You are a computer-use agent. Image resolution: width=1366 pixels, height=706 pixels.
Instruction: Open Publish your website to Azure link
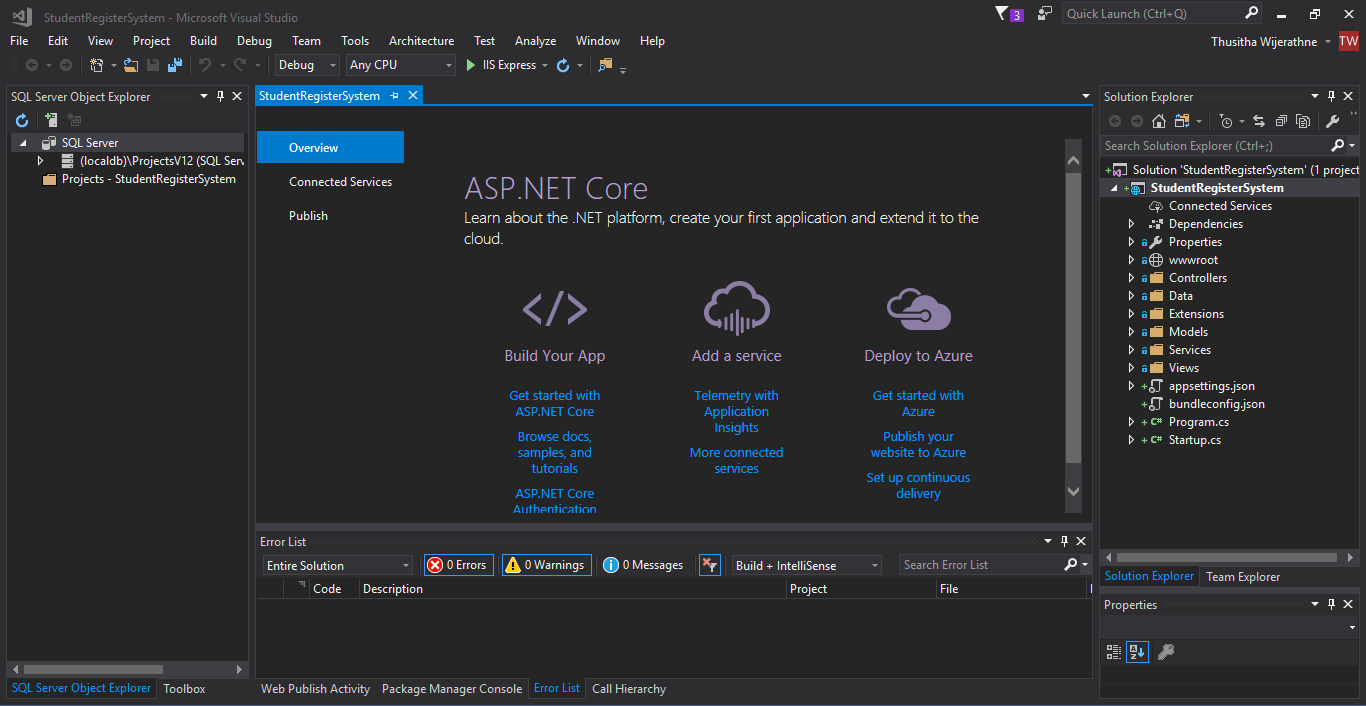click(x=919, y=445)
